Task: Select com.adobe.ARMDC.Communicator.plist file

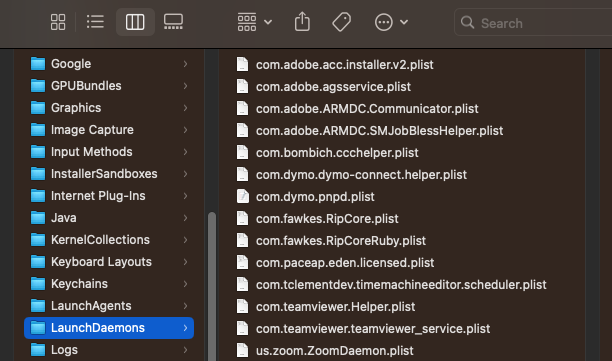Action: pos(367,108)
